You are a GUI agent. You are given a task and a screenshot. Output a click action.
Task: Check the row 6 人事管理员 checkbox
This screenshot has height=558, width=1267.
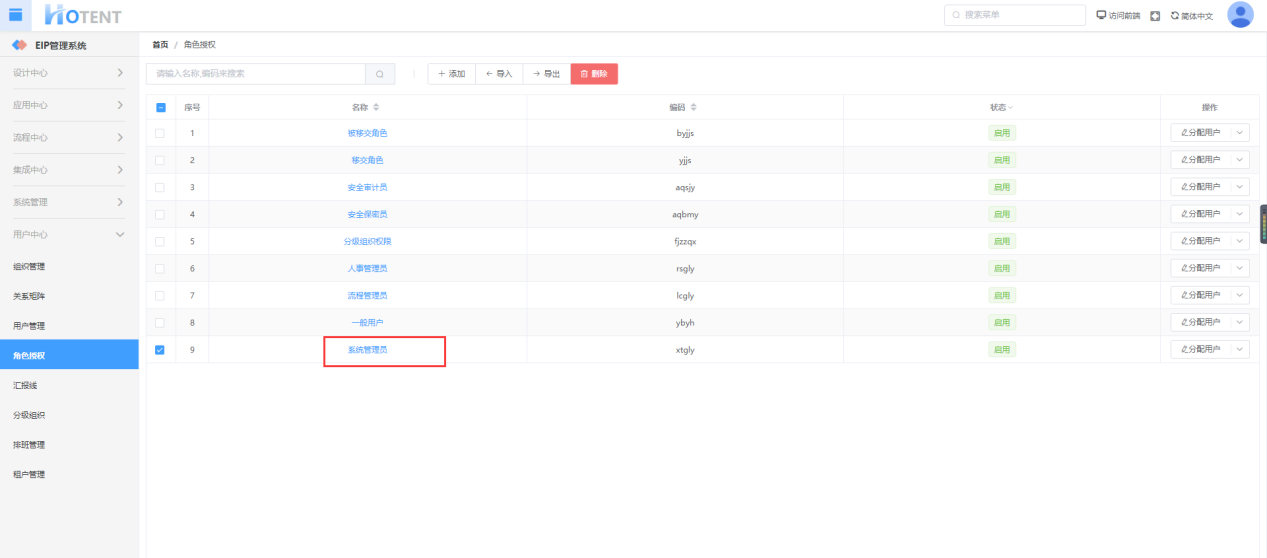pyautogui.click(x=160, y=268)
